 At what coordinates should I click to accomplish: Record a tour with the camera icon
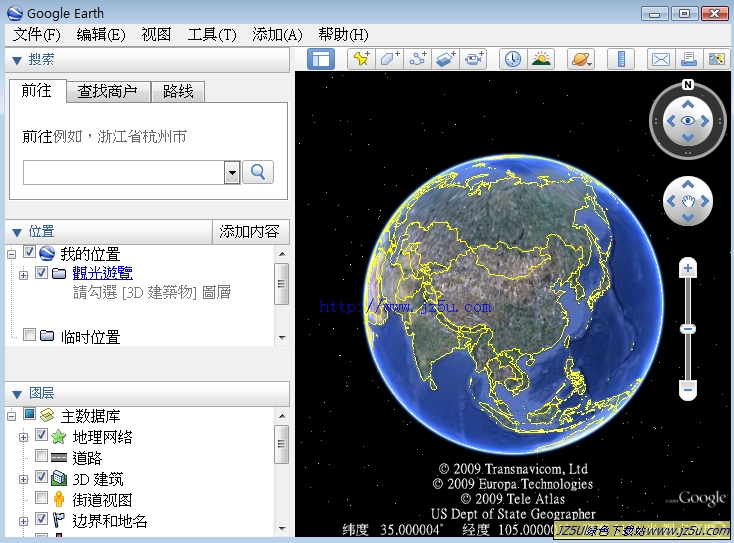[x=474, y=59]
